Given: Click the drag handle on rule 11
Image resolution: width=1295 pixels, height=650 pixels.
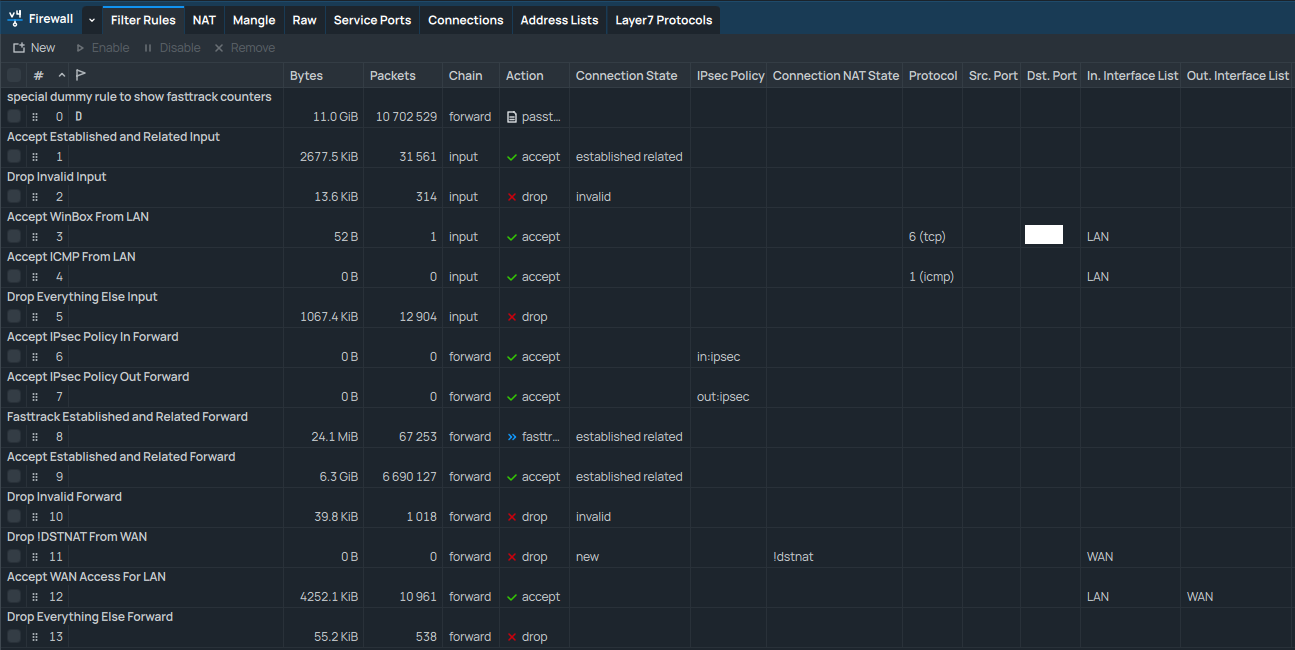Looking at the screenshot, I should point(35,557).
